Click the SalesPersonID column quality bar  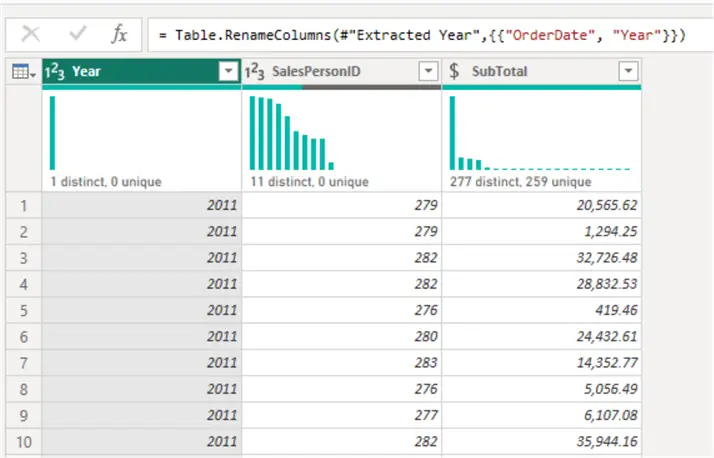[342, 87]
